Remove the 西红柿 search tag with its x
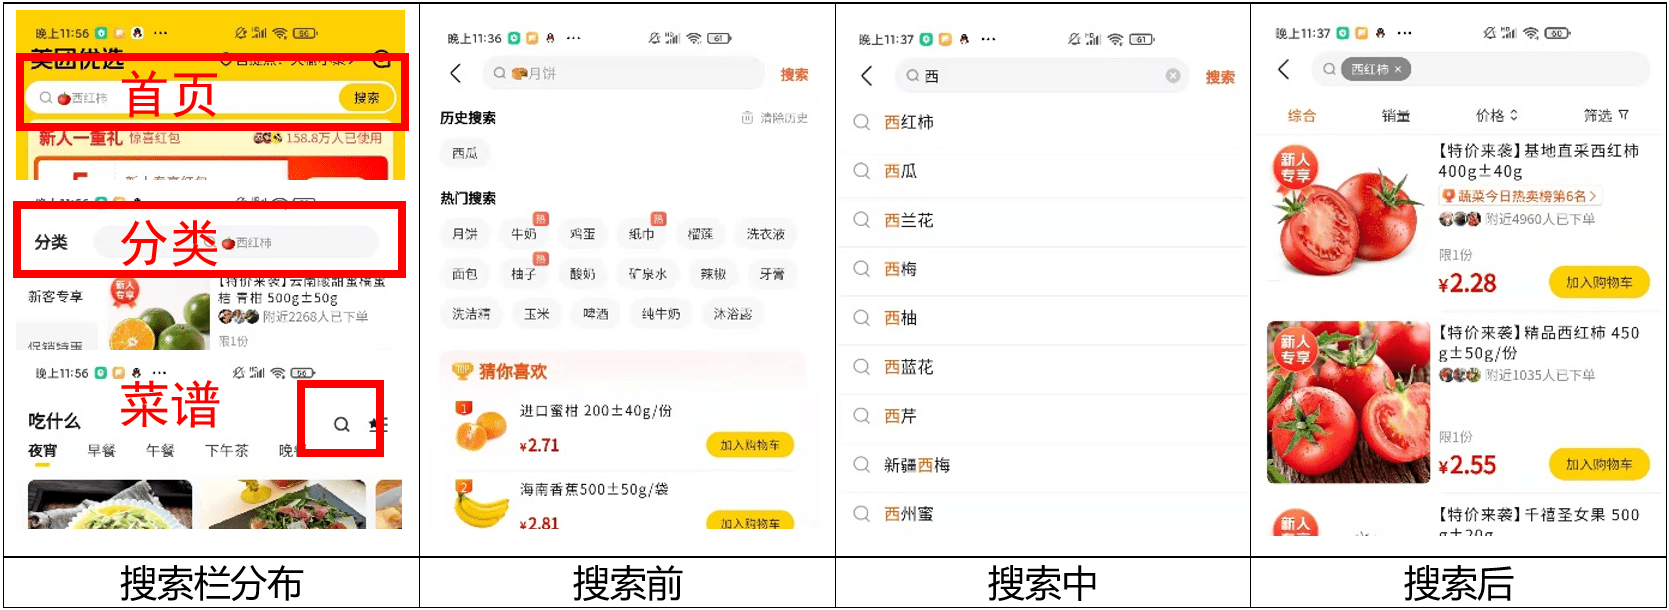1669x610 pixels. 1398,69
